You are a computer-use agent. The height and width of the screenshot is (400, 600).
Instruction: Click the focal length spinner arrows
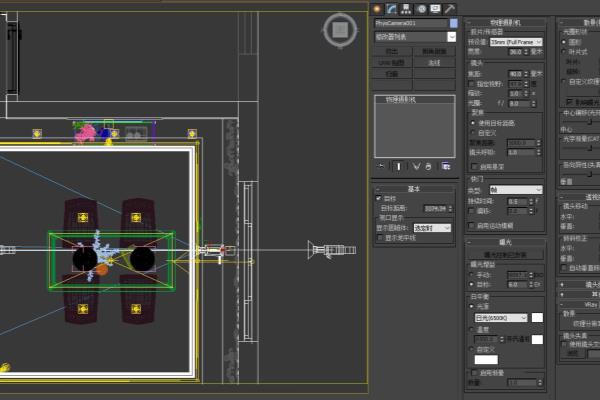[x=527, y=73]
